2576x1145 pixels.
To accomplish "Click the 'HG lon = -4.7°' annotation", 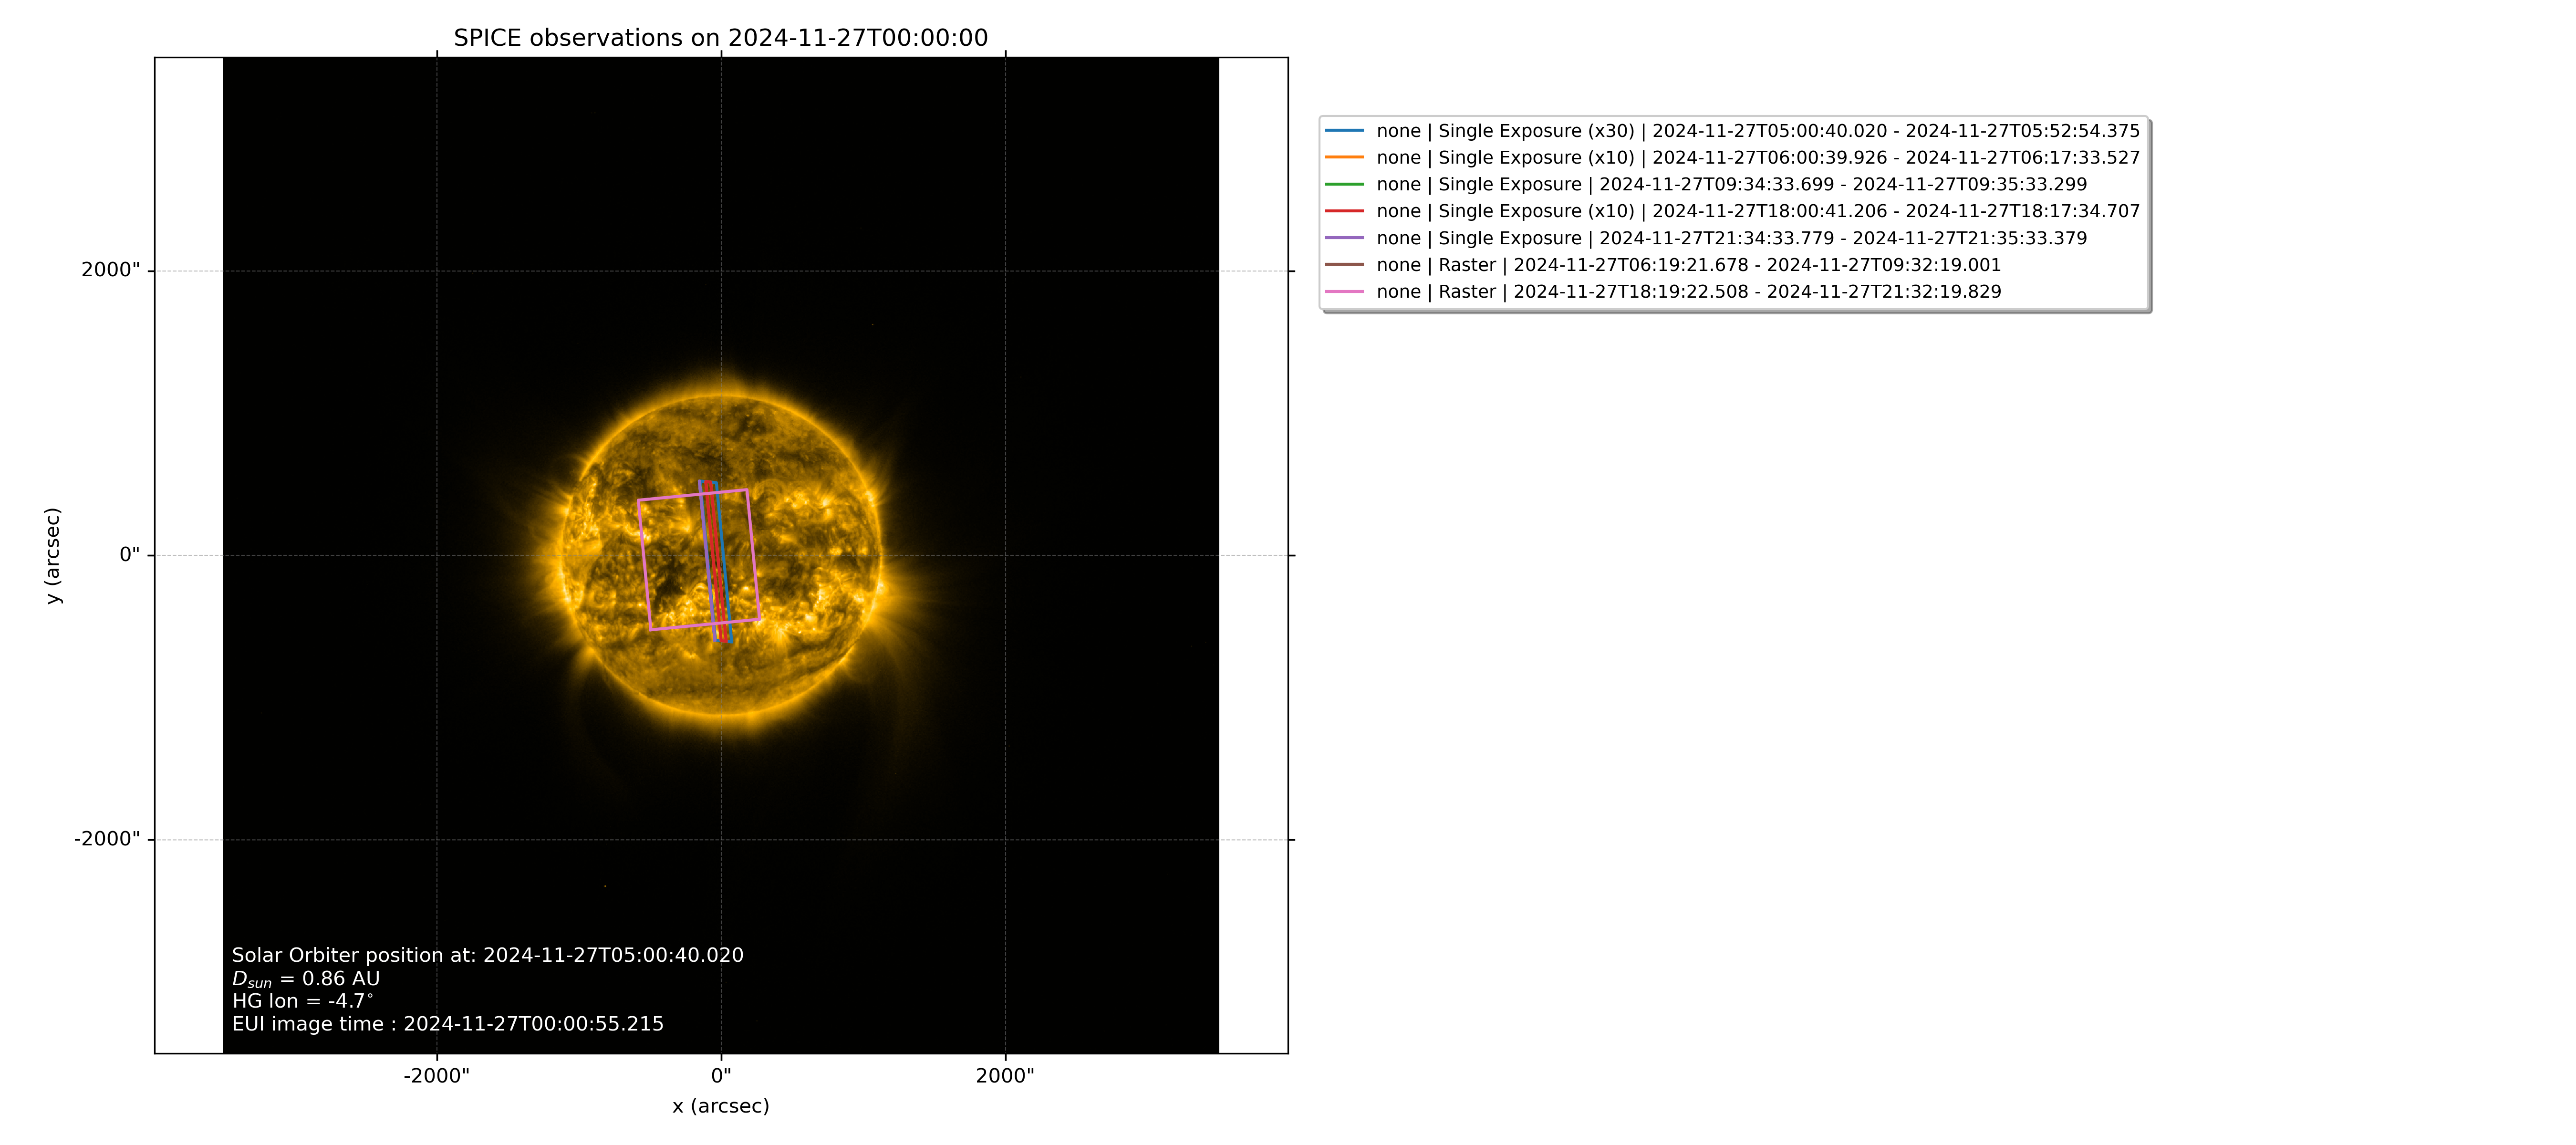I will [x=302, y=1001].
